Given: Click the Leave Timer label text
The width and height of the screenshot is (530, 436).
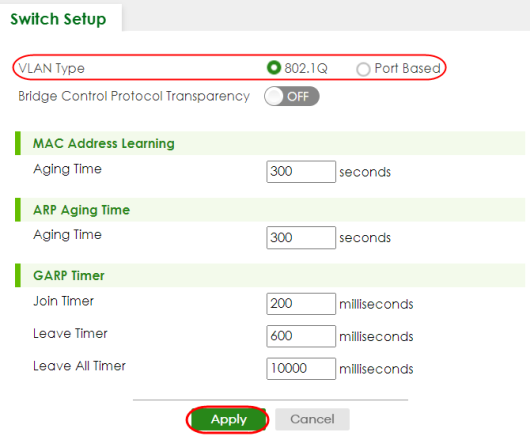Looking at the screenshot, I should tap(70, 333).
